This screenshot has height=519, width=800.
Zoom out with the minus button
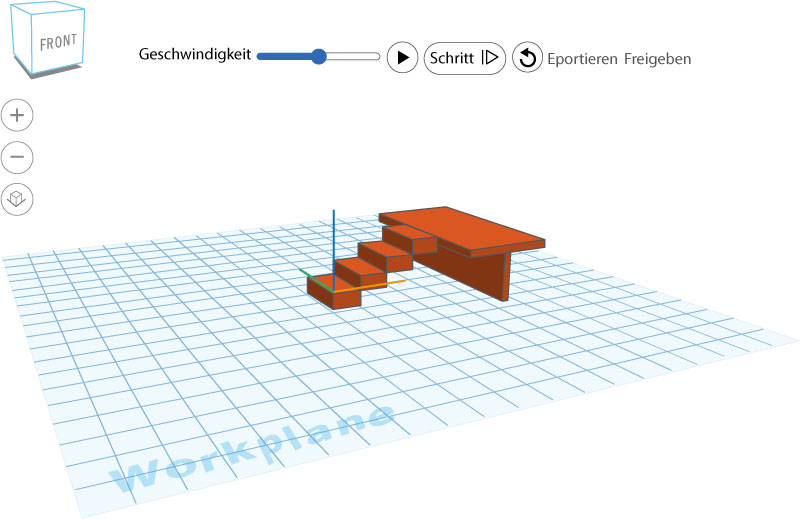point(17,157)
